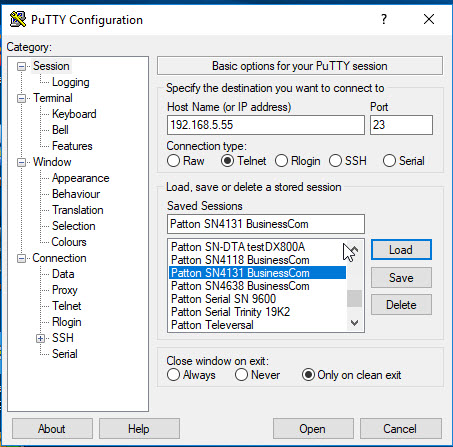The height and width of the screenshot is (447, 453).
Task: Open the Features settings category
Action: (72, 146)
